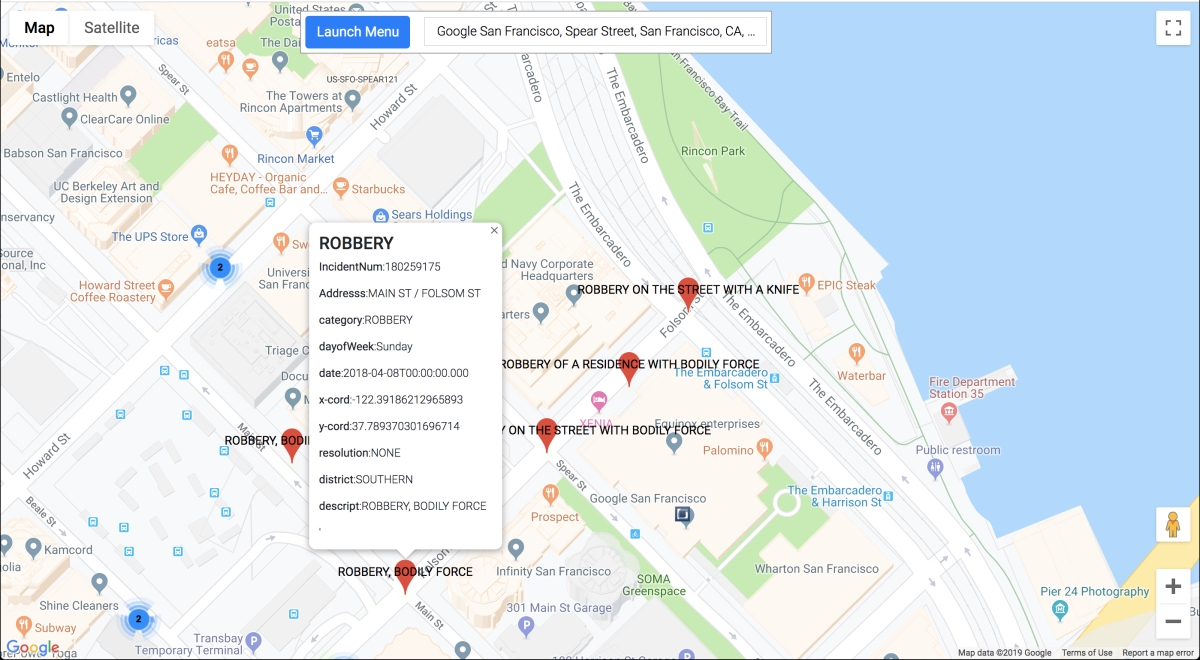This screenshot has height=660, width=1200.
Task: Close the ROBBERY info window
Action: pos(493,231)
